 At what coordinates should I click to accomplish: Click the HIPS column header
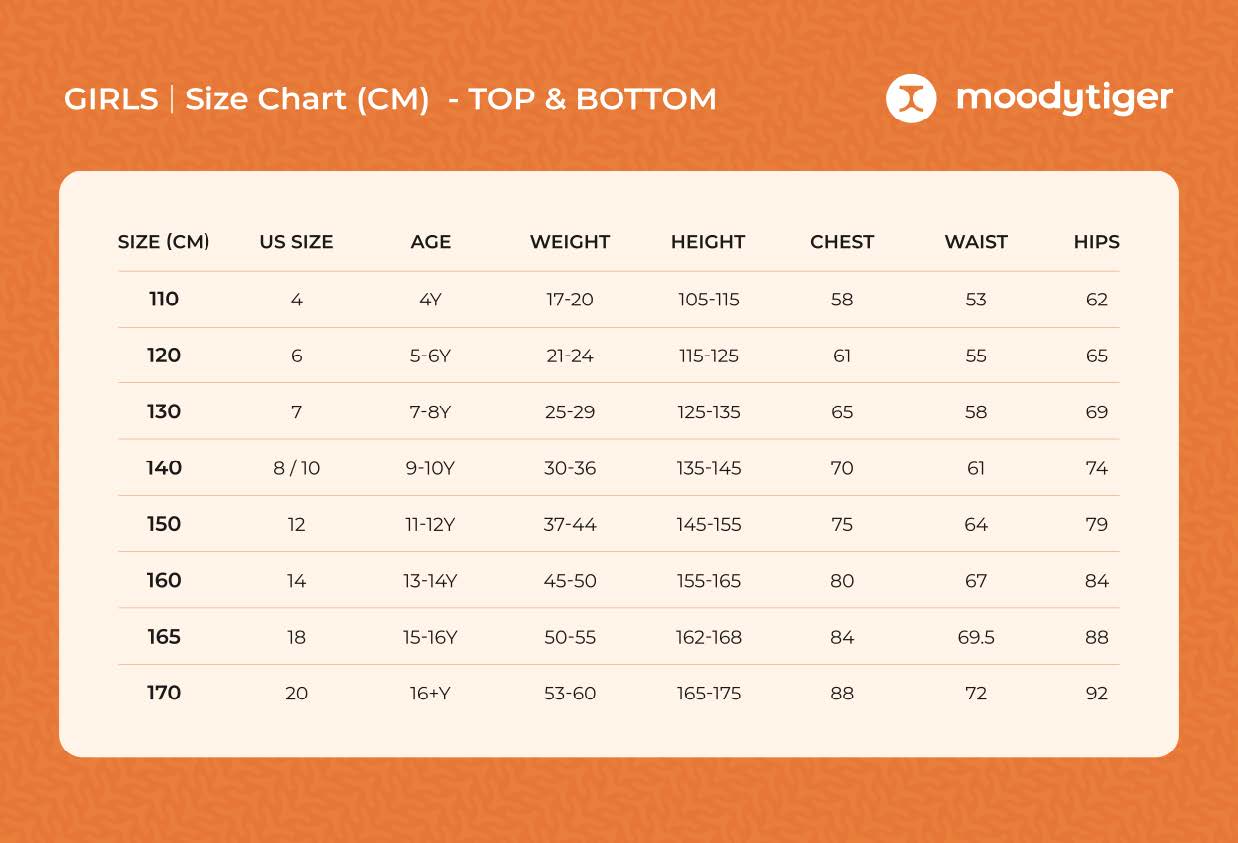pos(1096,242)
